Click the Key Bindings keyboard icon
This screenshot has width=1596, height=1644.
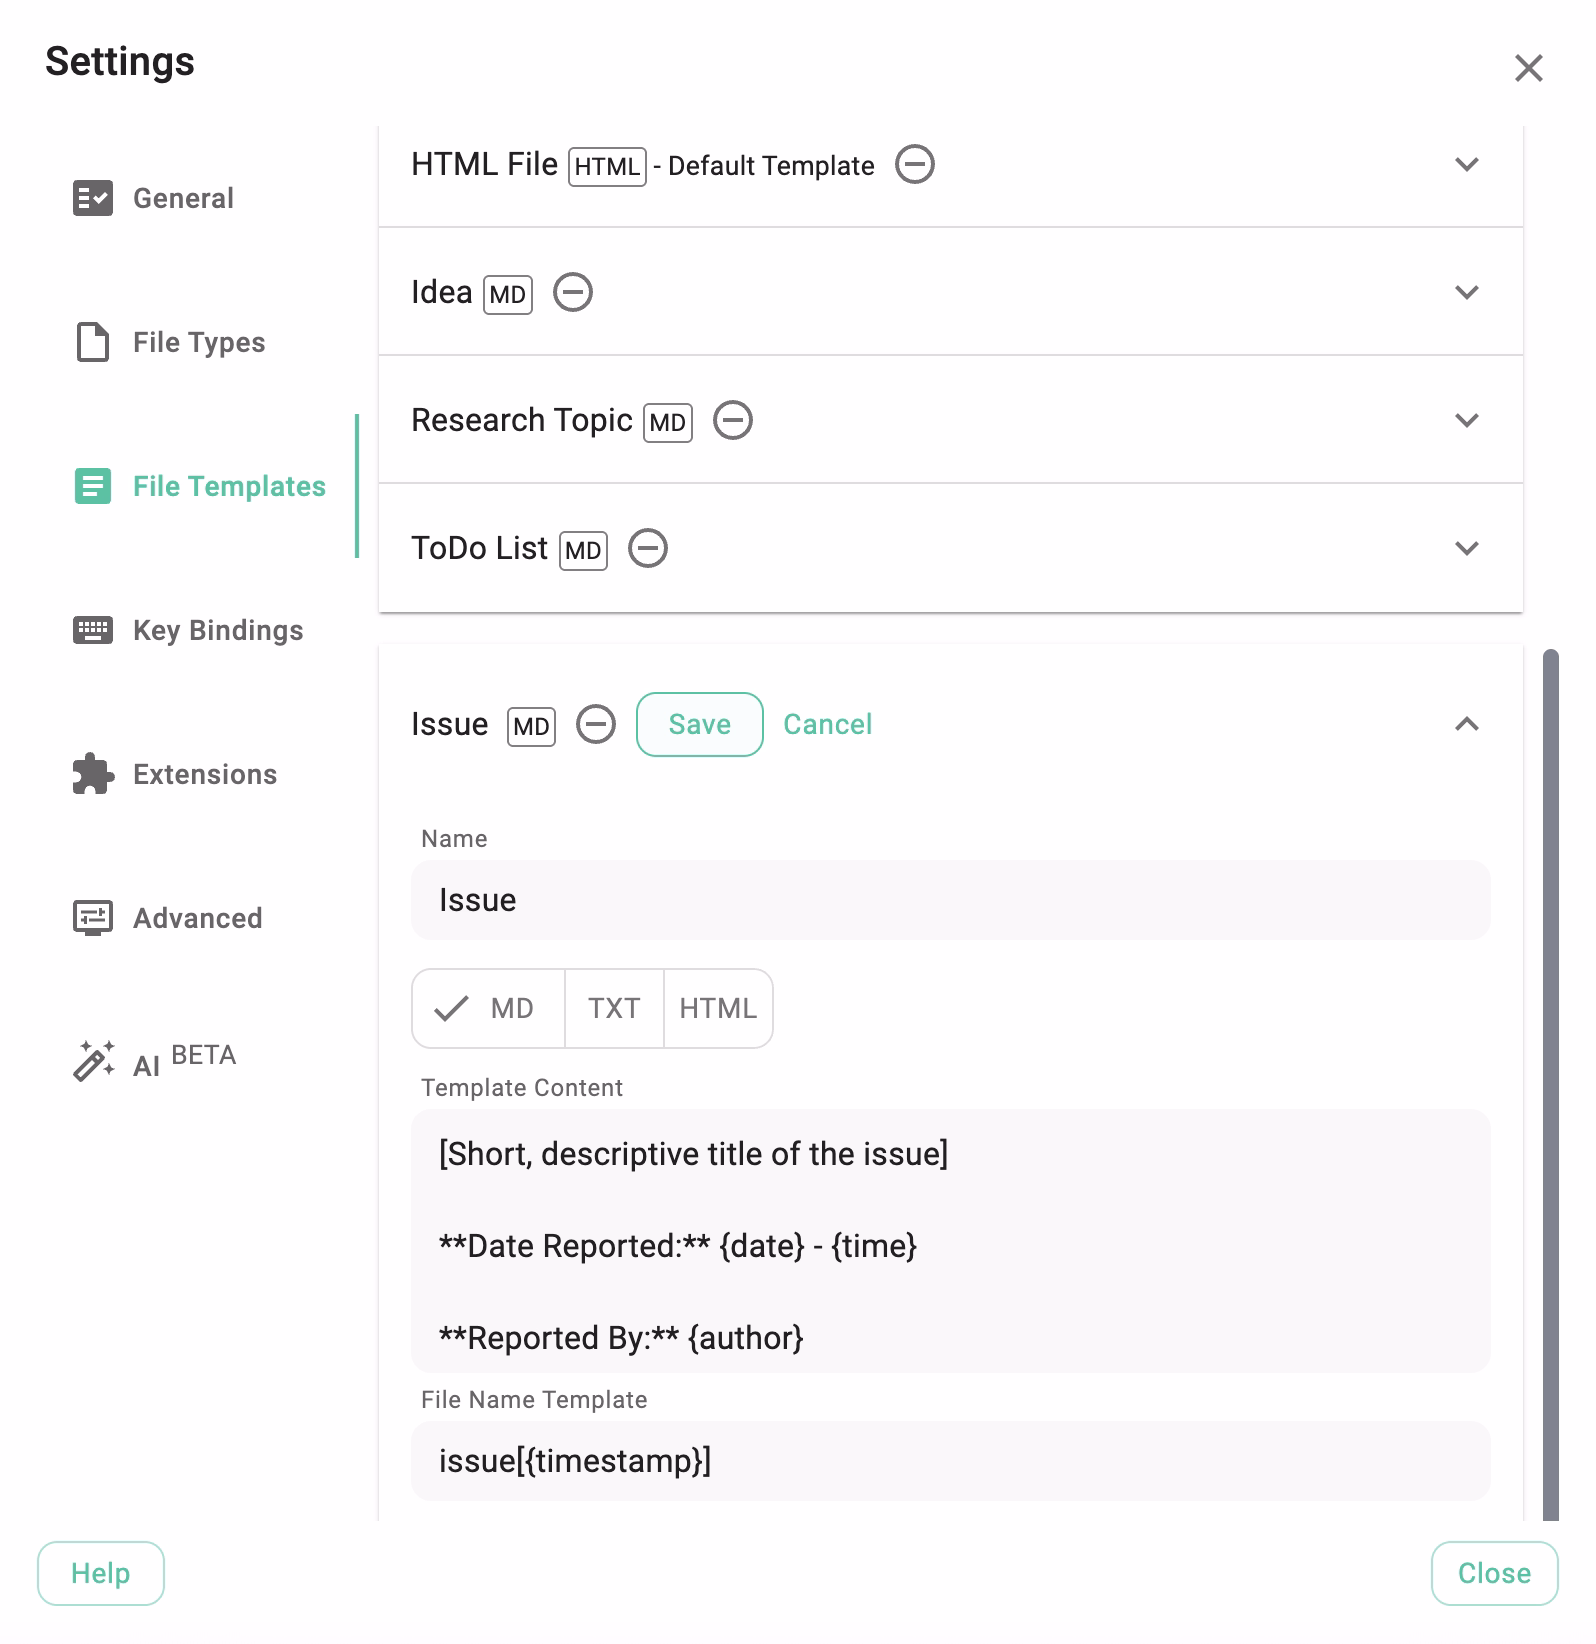93,630
